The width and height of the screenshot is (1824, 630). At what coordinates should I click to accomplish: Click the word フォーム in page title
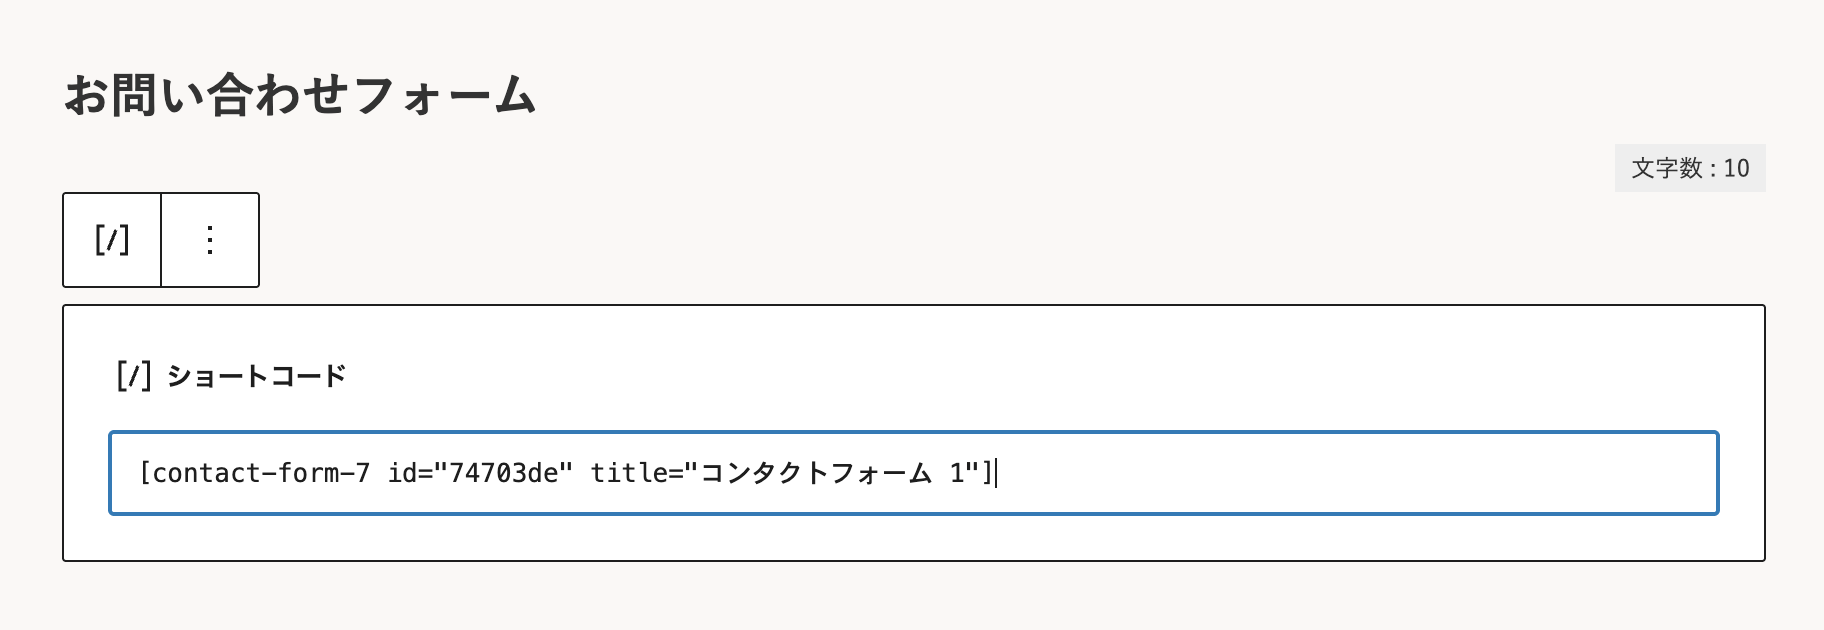point(445,96)
